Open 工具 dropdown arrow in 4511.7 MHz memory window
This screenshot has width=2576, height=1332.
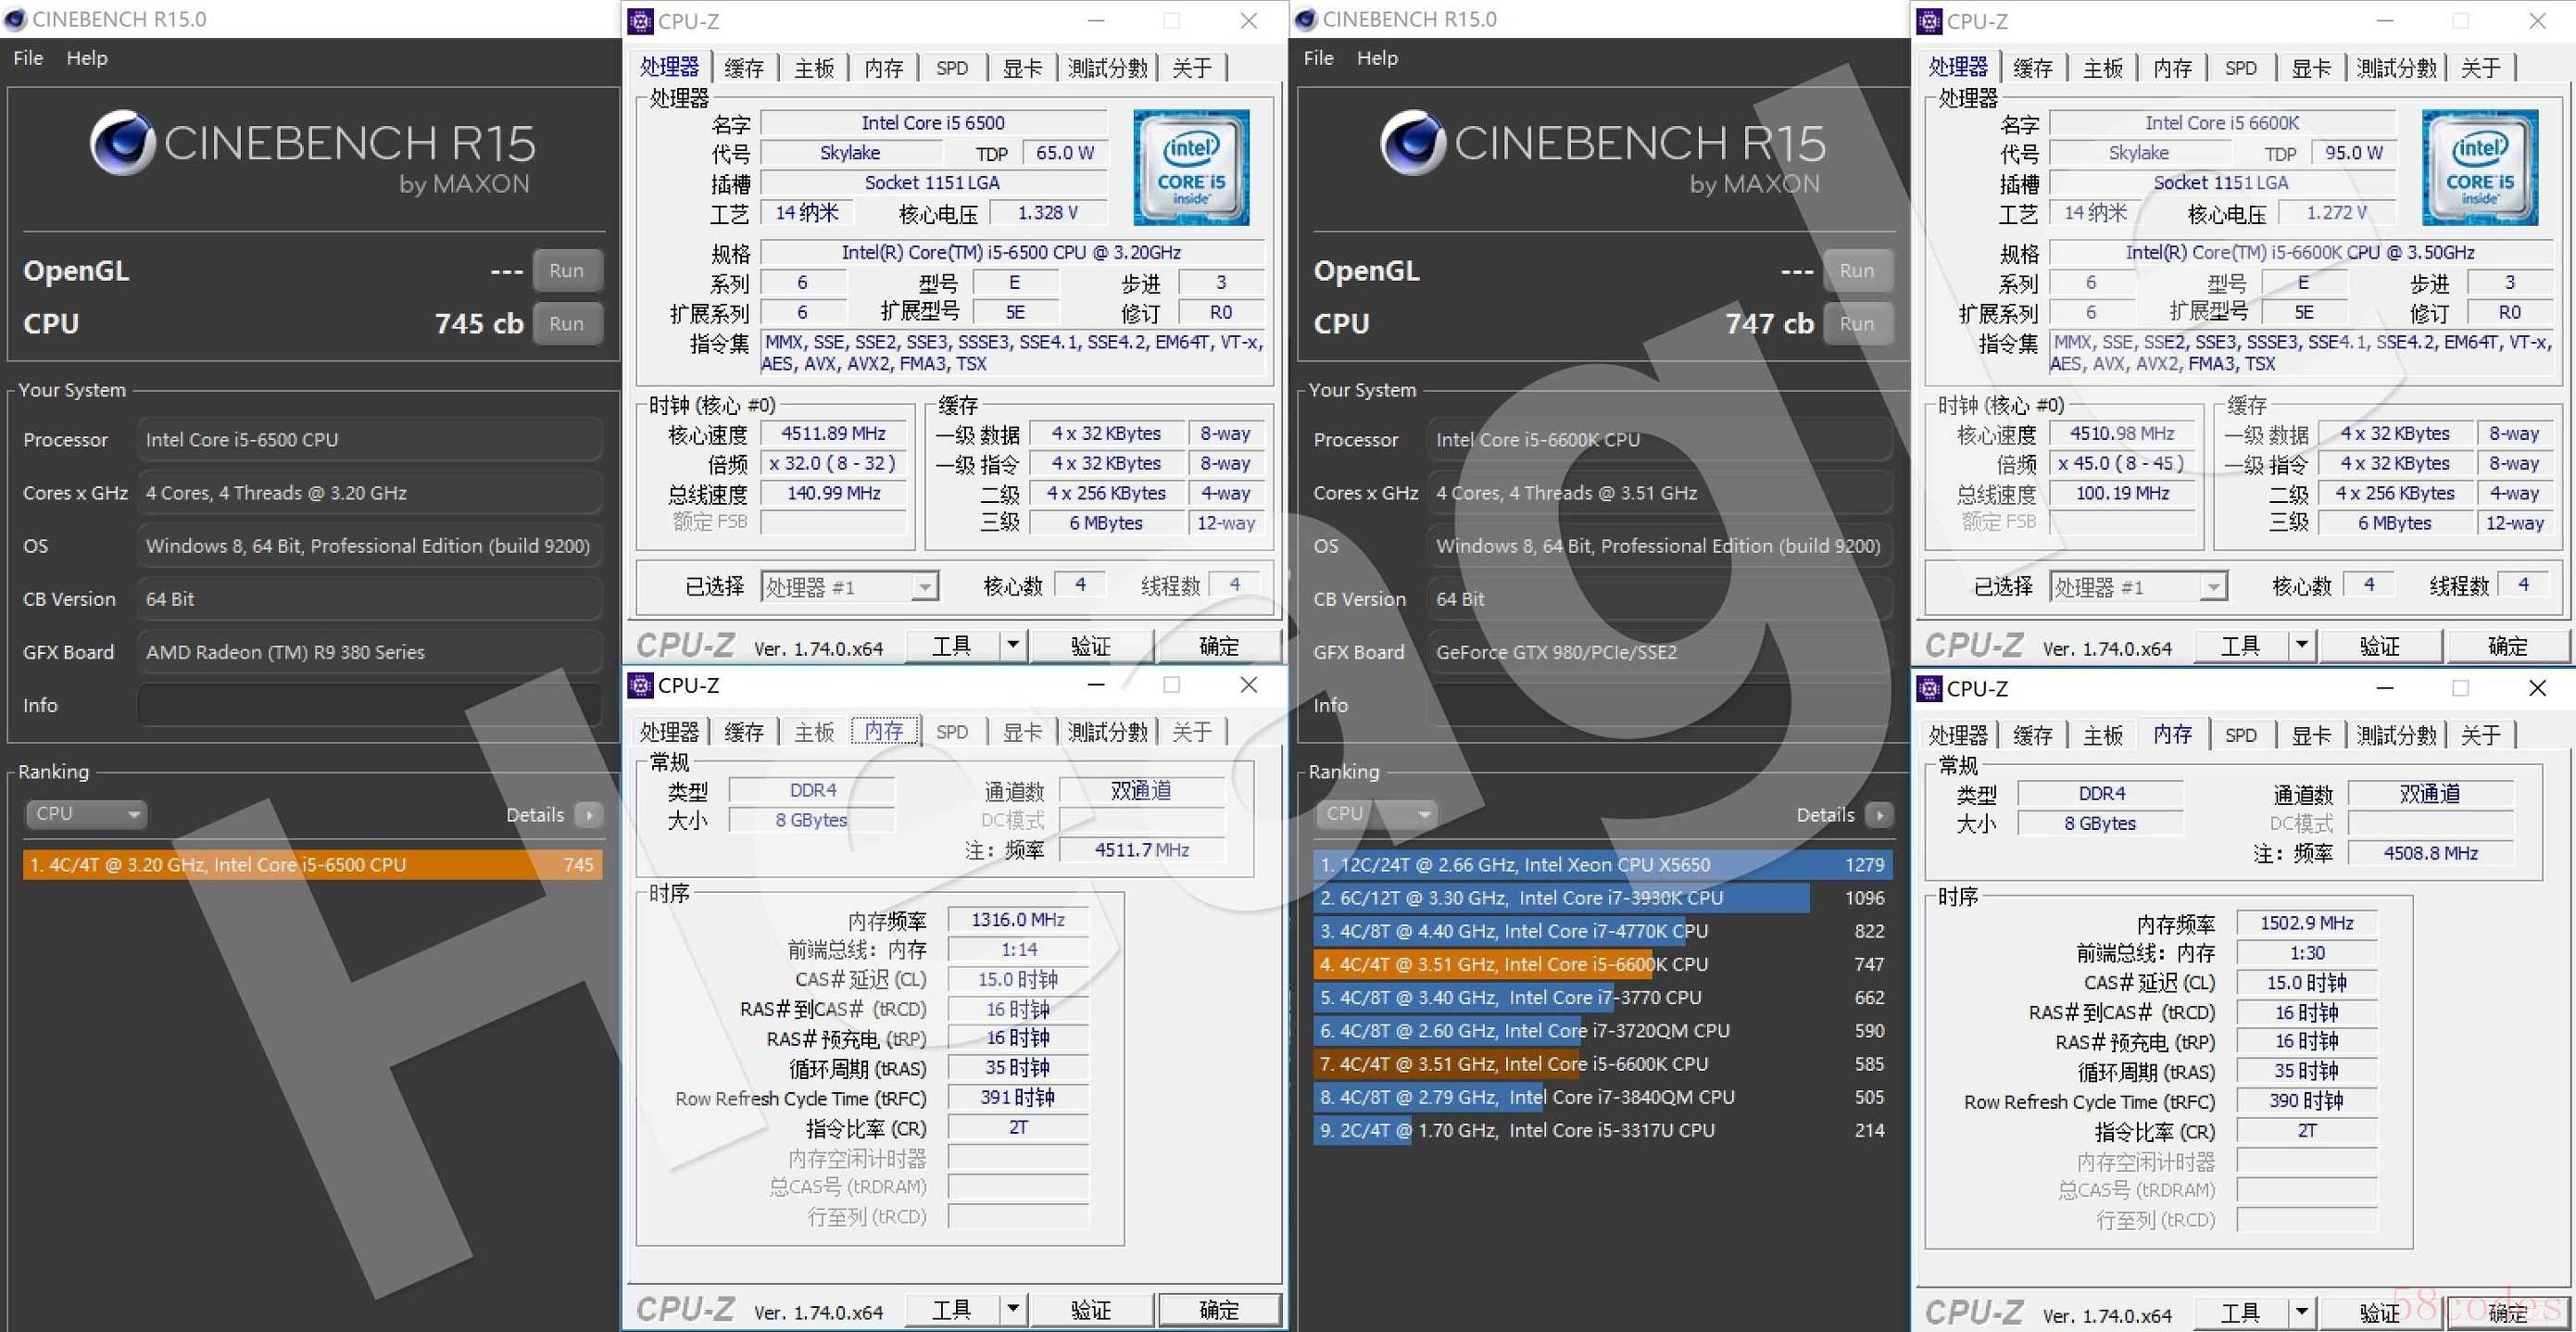click(1013, 1309)
